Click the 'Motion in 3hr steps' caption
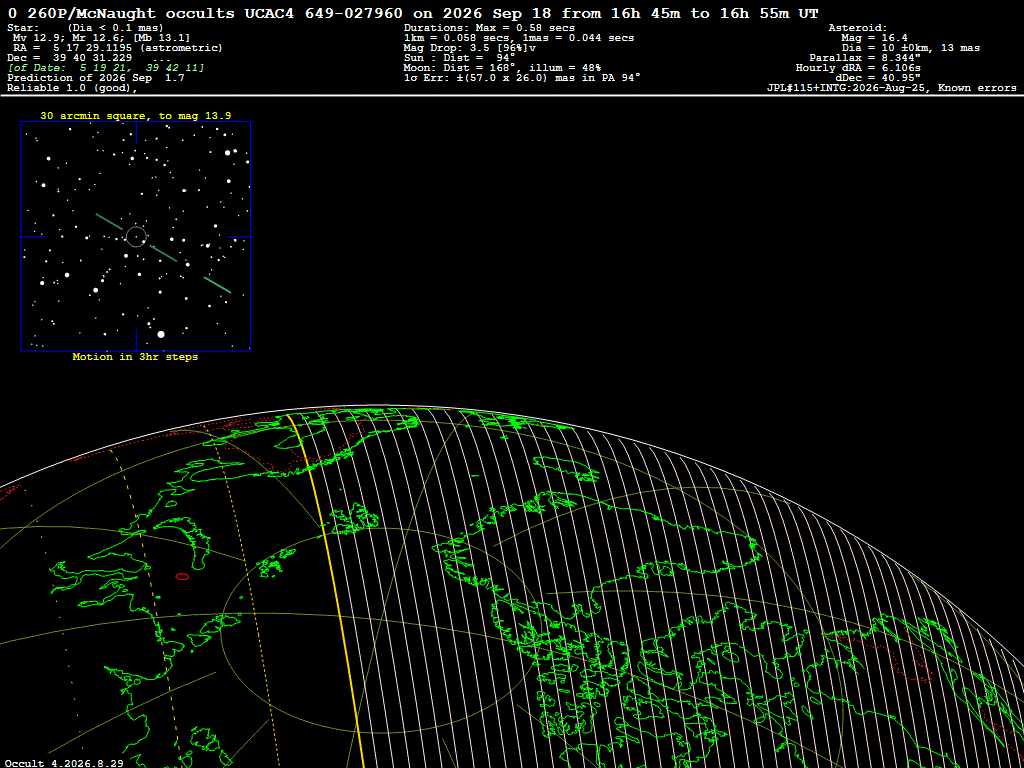 point(135,357)
